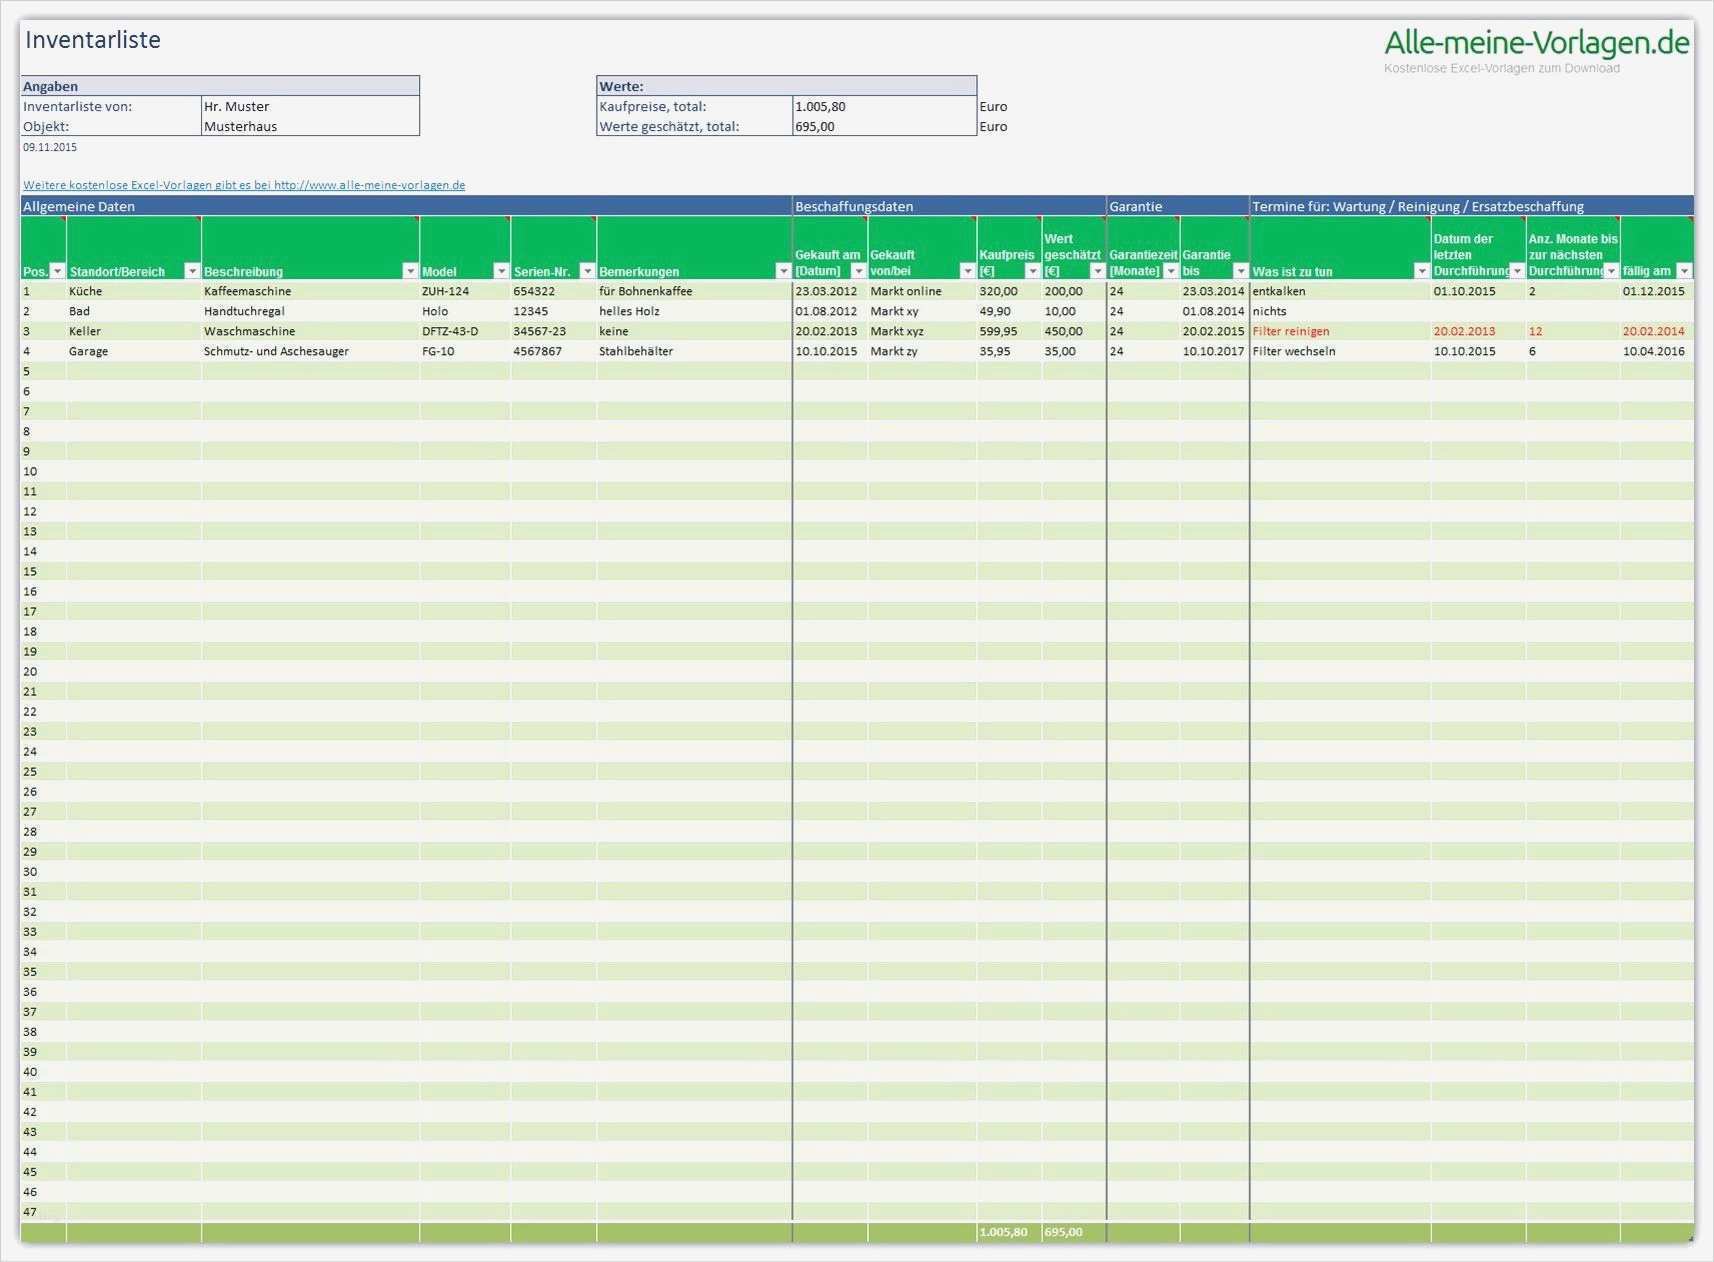Follow the kostenlose Excel-Vorlagen hyperlink

245,184
